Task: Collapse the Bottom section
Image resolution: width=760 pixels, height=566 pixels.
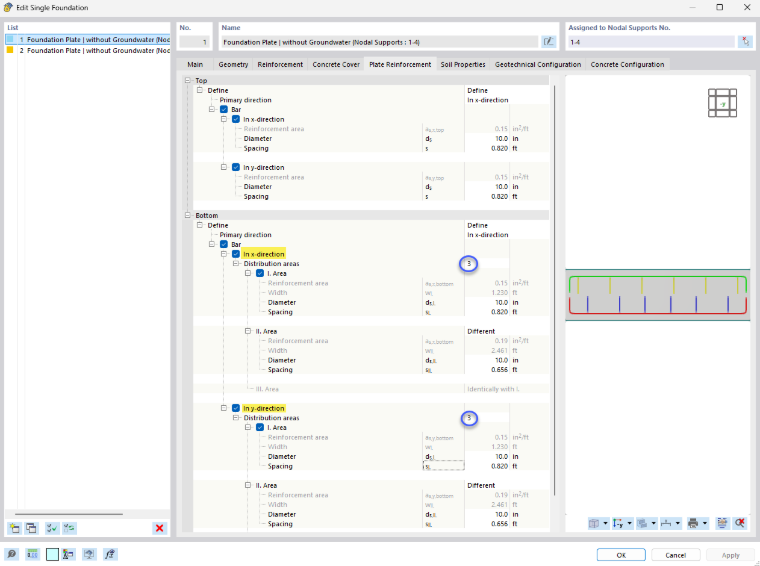Action: [188, 215]
